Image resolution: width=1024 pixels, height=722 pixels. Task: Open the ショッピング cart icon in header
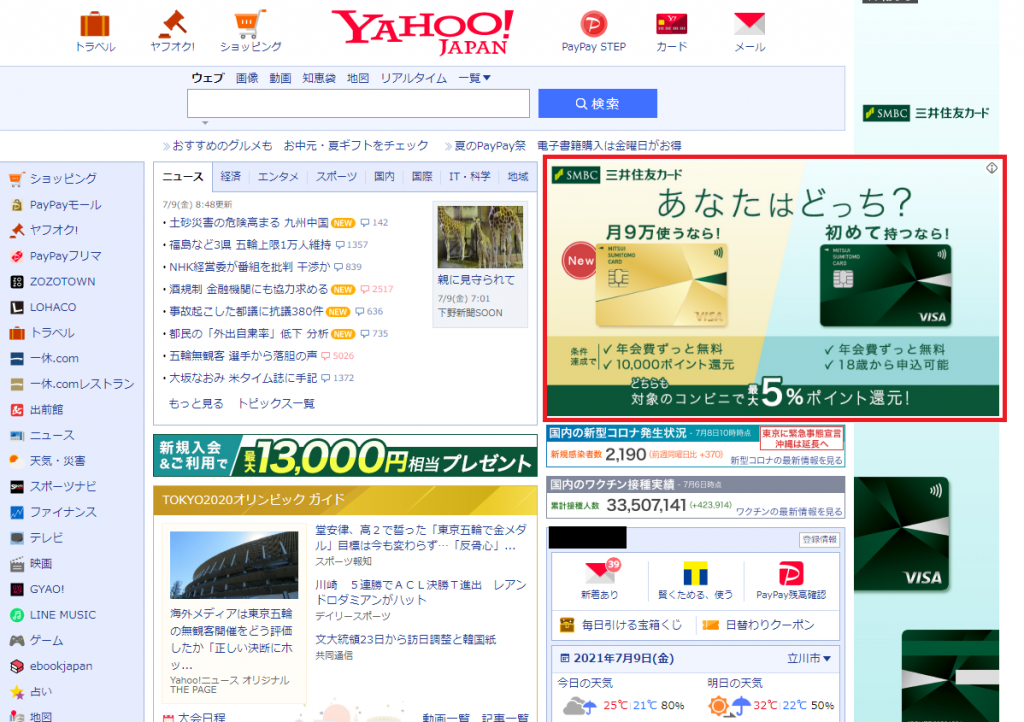coord(250,24)
